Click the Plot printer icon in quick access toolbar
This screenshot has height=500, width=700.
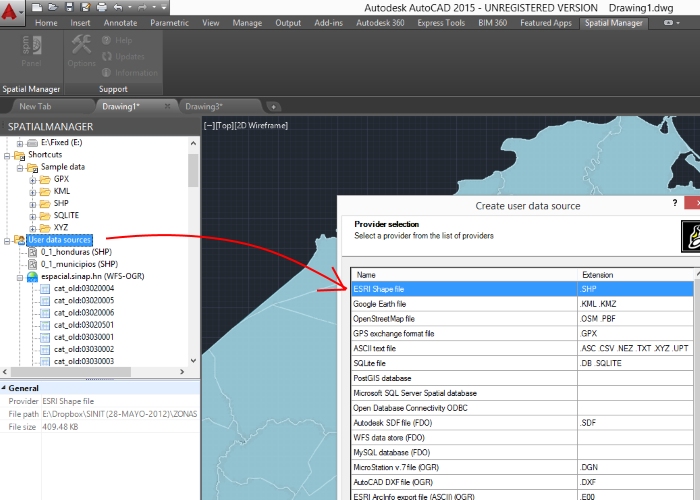(x=102, y=7)
